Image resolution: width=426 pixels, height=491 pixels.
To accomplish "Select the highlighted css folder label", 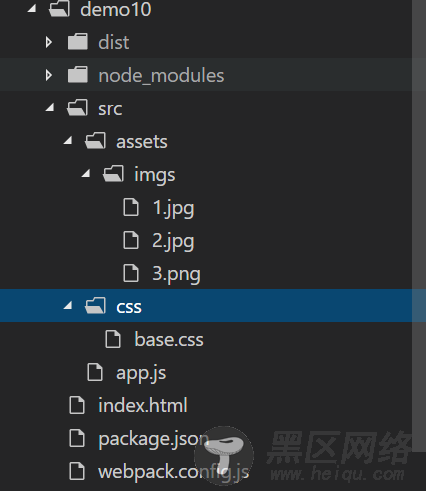I will point(129,307).
